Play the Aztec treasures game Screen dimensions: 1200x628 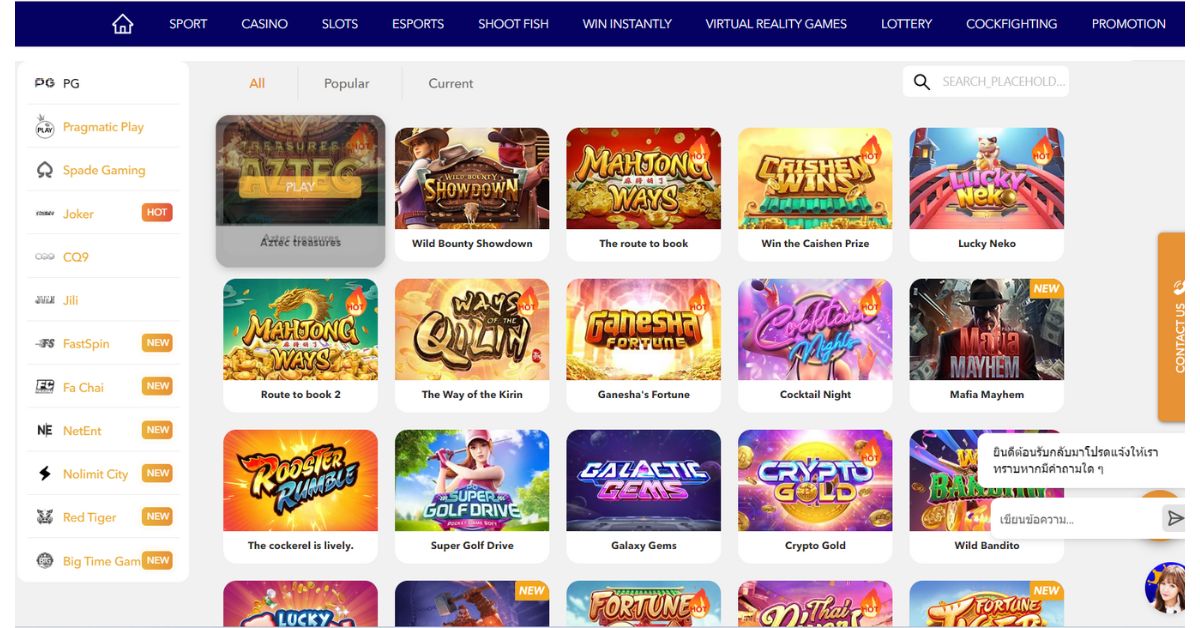(x=300, y=186)
